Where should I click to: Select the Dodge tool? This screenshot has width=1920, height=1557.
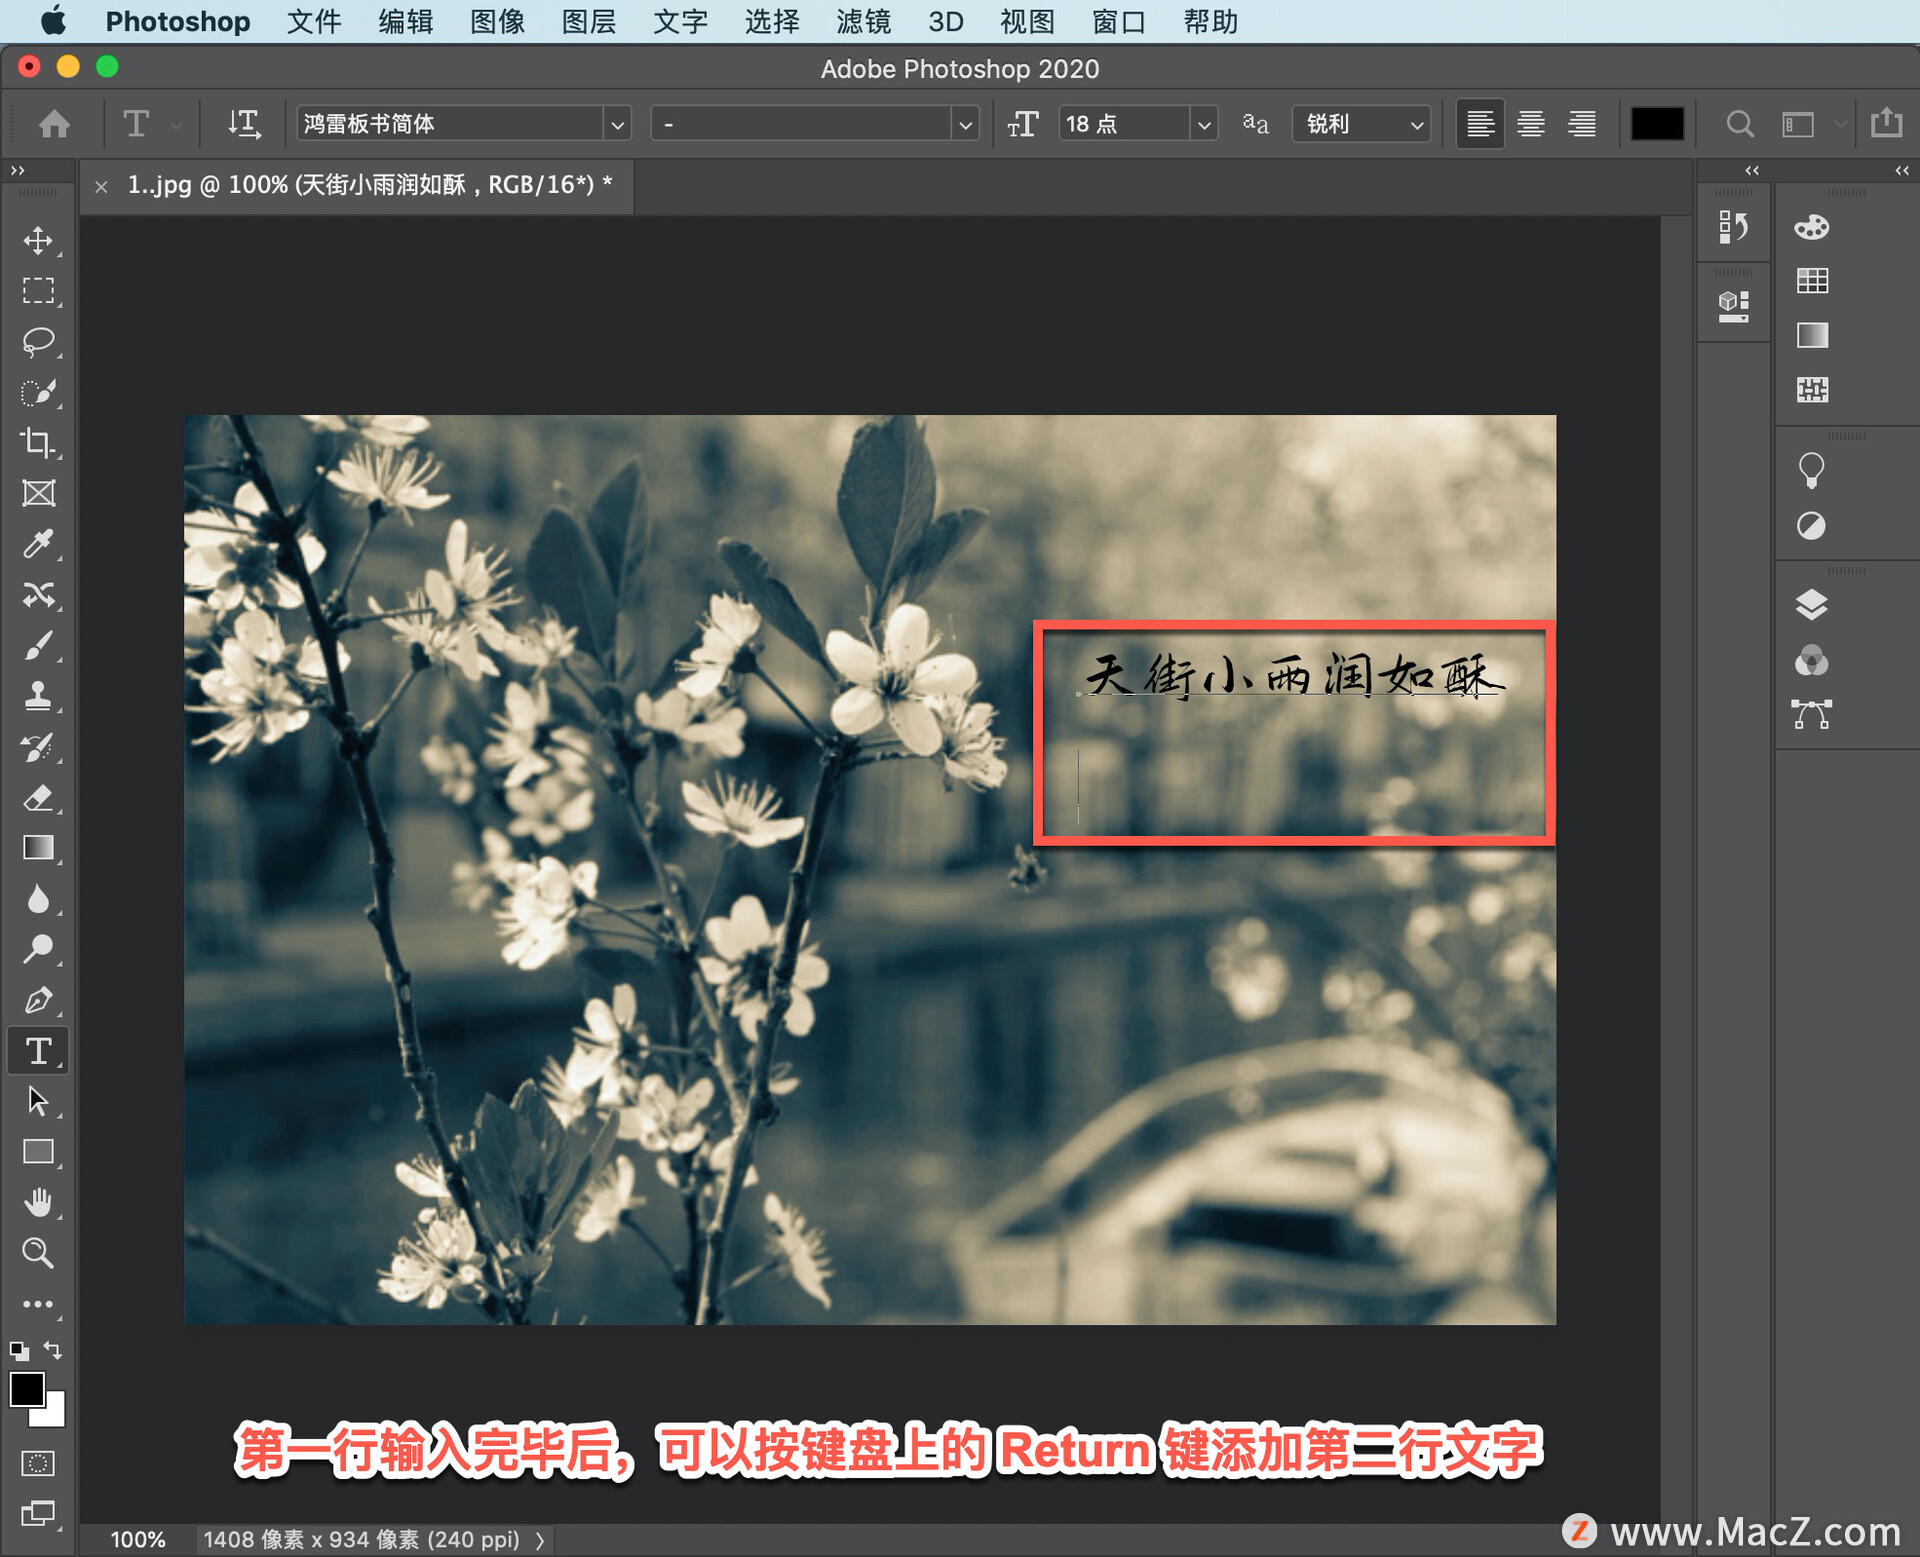[38, 950]
